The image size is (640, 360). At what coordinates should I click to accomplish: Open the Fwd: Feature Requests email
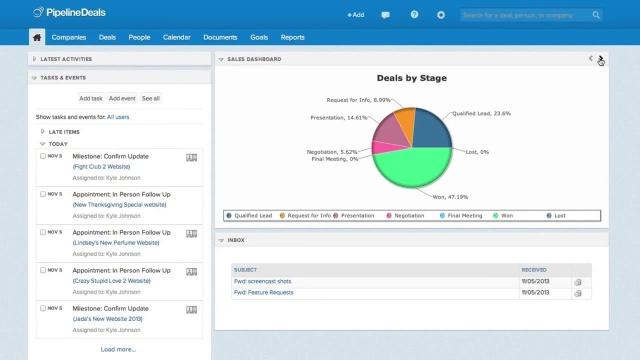(x=264, y=293)
